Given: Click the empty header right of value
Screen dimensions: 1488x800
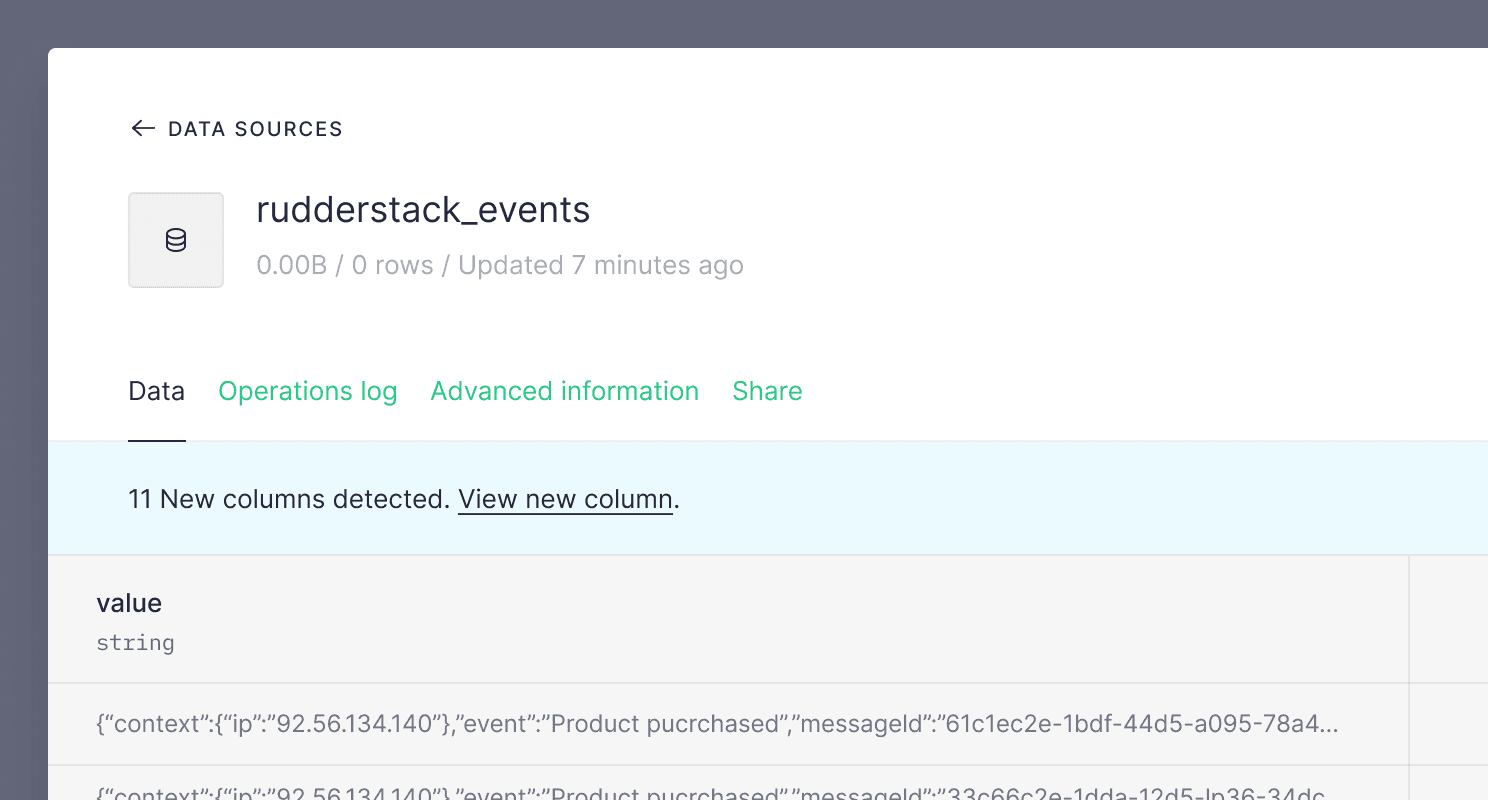Looking at the screenshot, I should 1448,619.
